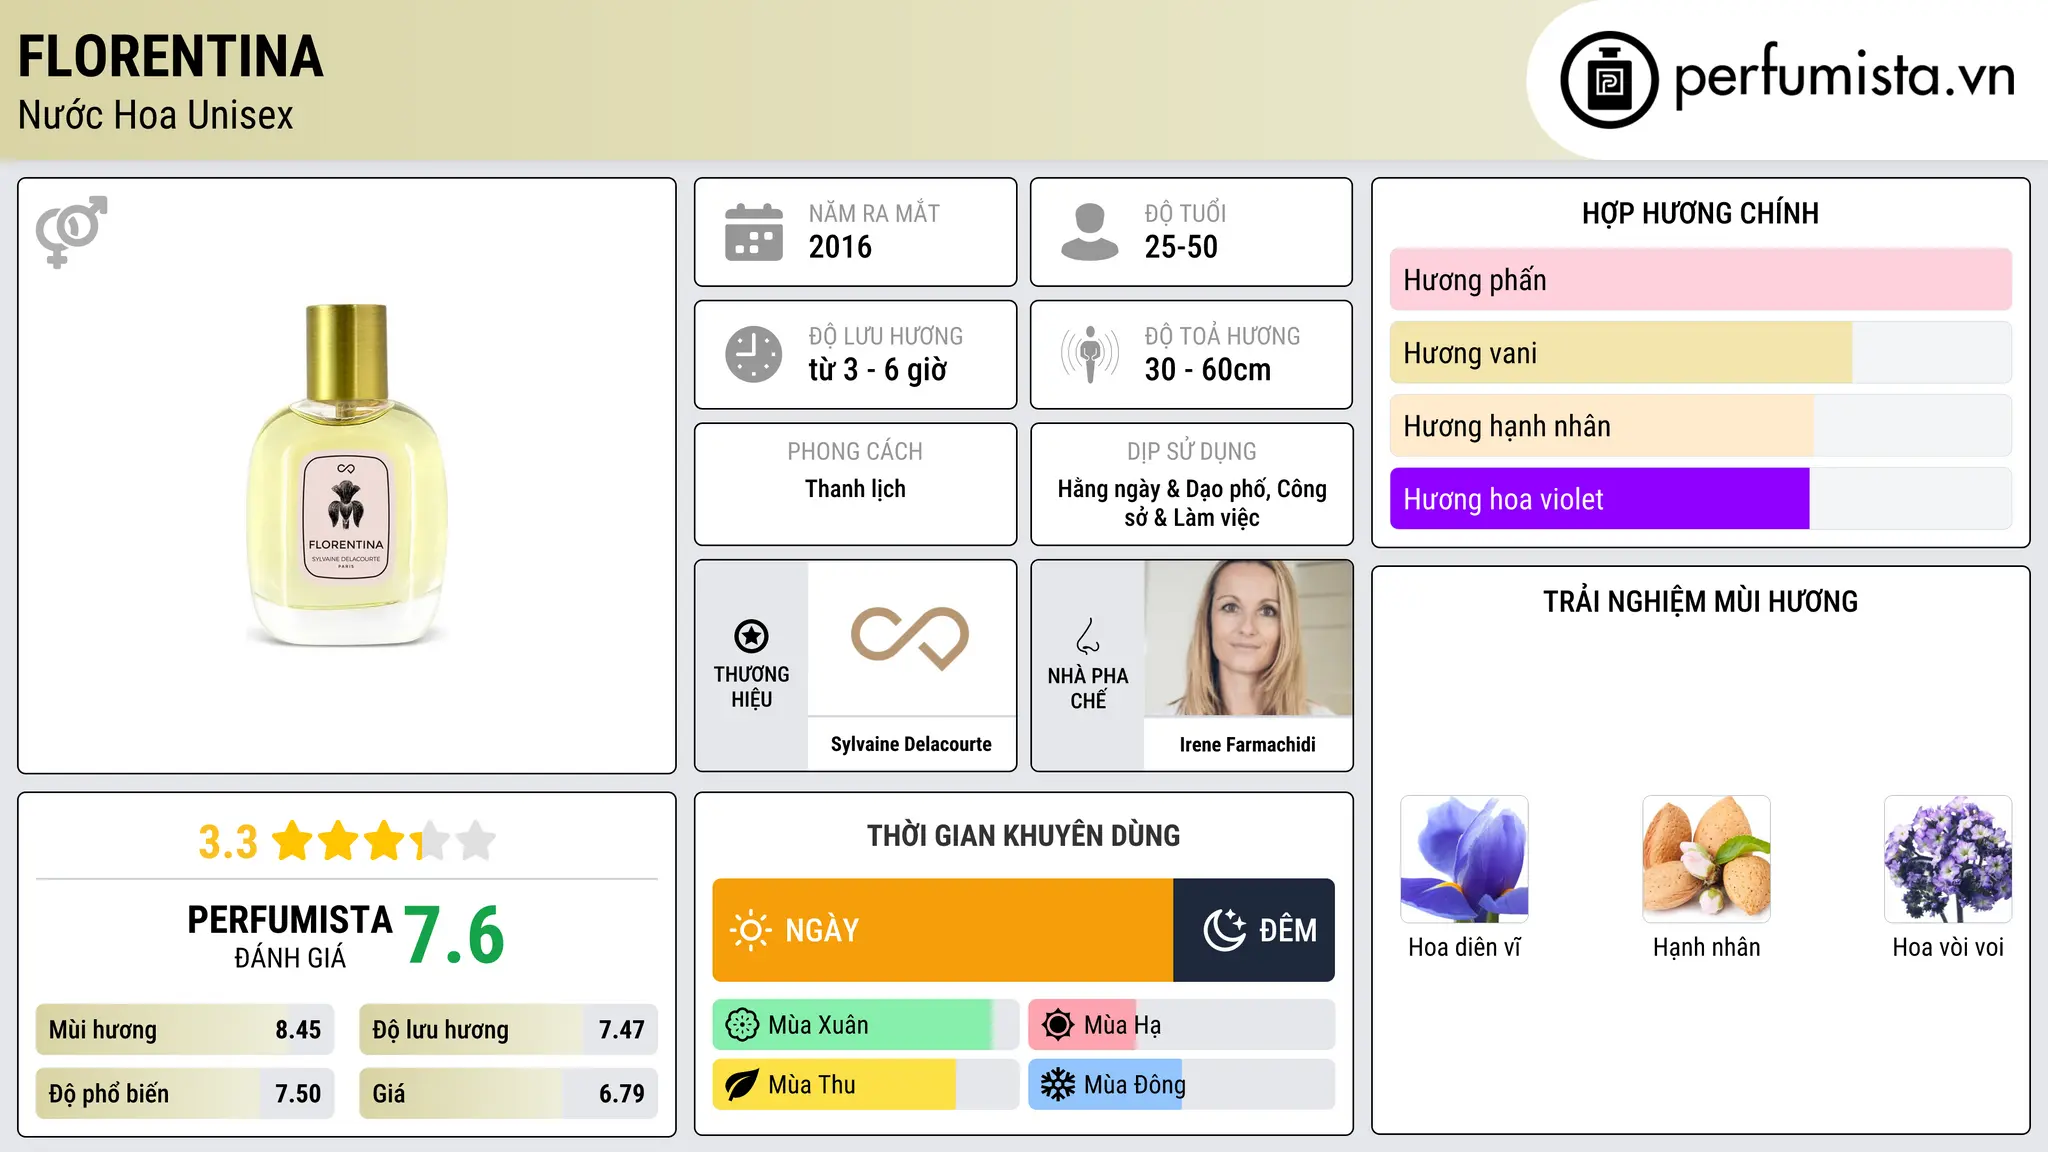
Task: Click the Hương vani accord bar
Action: pyautogui.click(x=1701, y=353)
